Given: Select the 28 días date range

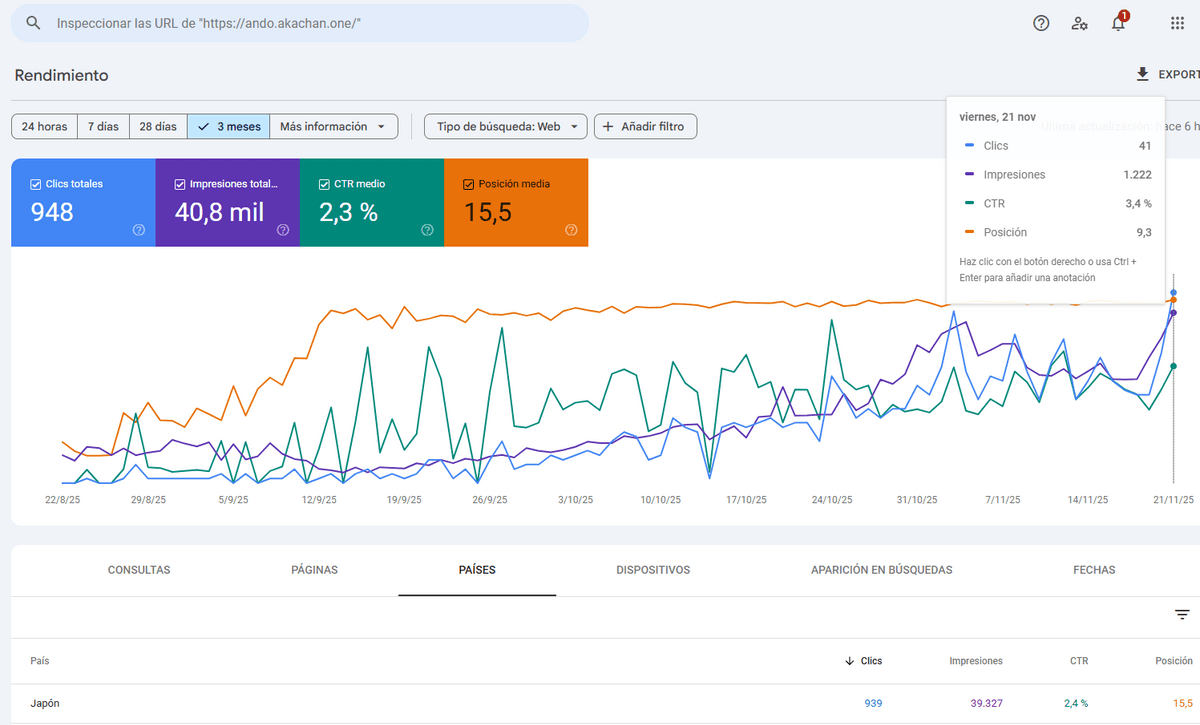Looking at the screenshot, I should 158,127.
